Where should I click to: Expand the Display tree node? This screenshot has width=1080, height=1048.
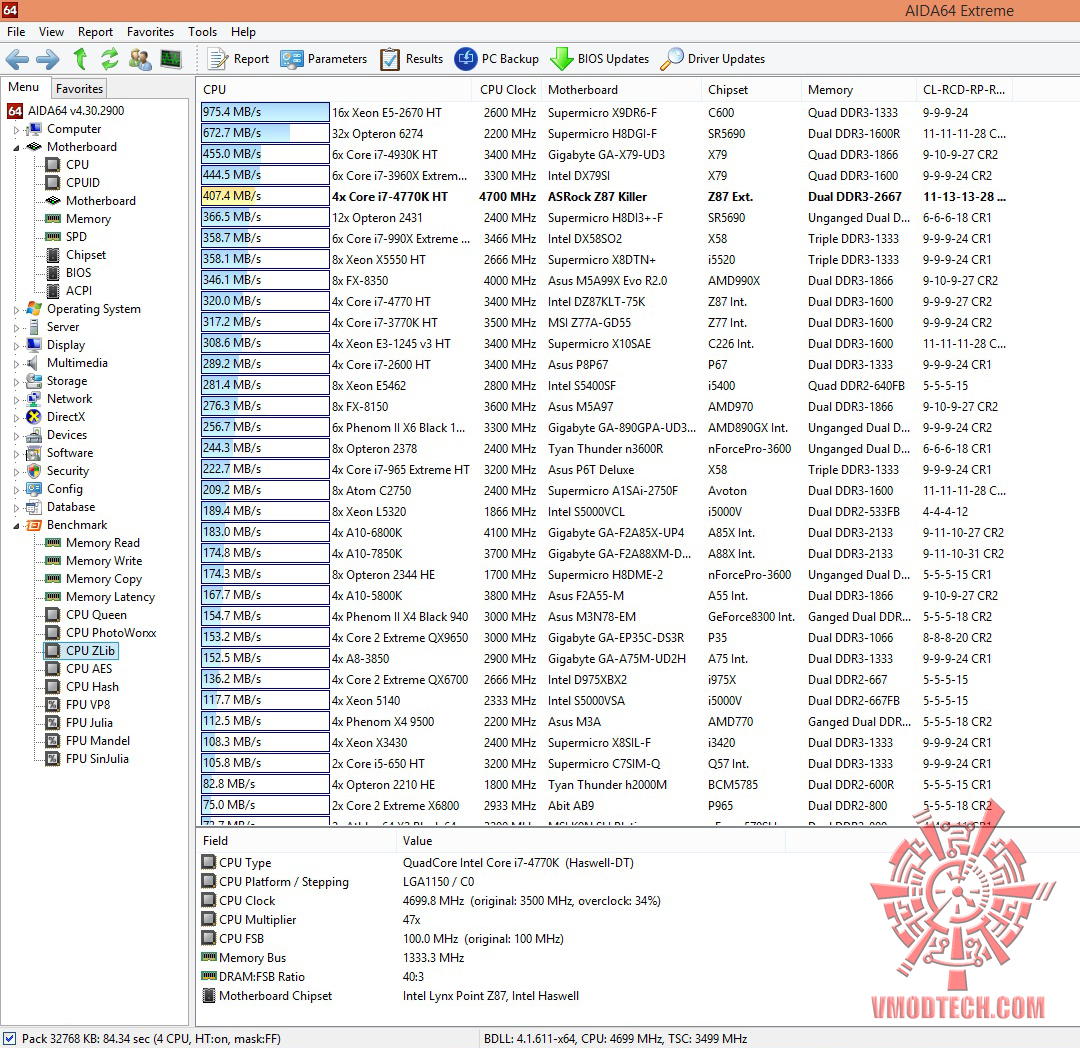pos(17,346)
